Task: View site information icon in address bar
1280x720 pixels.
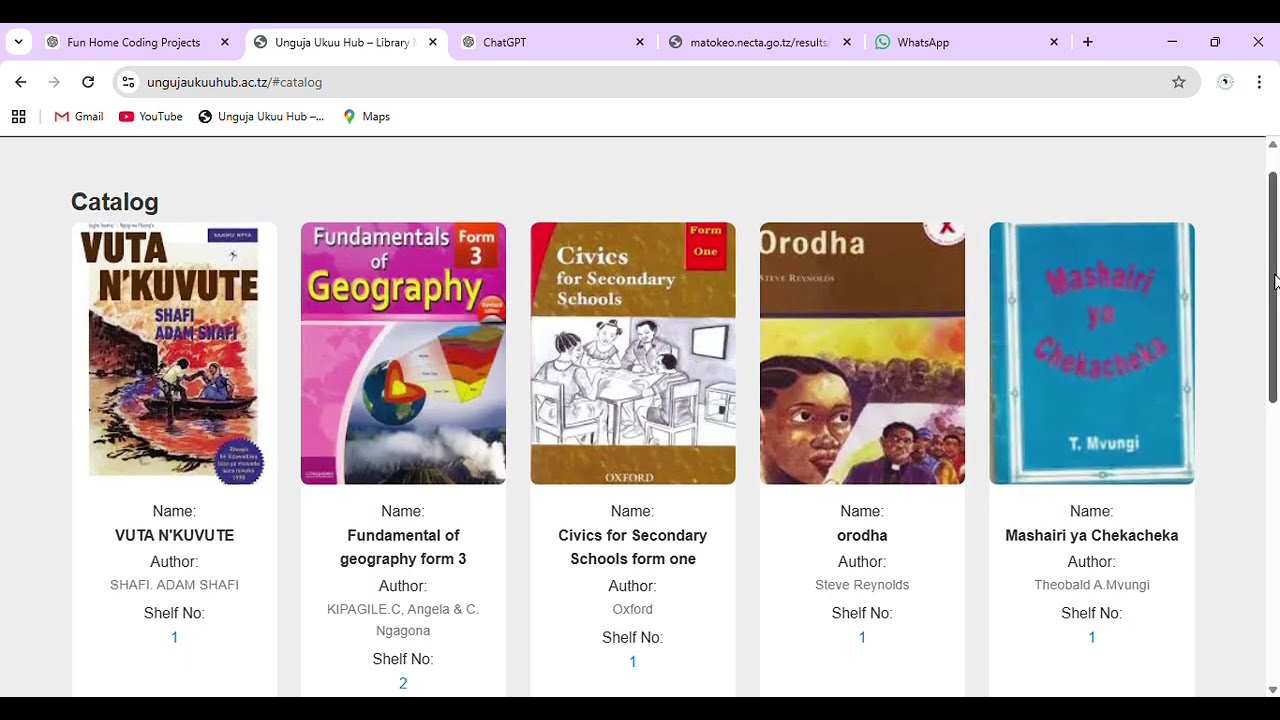Action: coord(128,82)
